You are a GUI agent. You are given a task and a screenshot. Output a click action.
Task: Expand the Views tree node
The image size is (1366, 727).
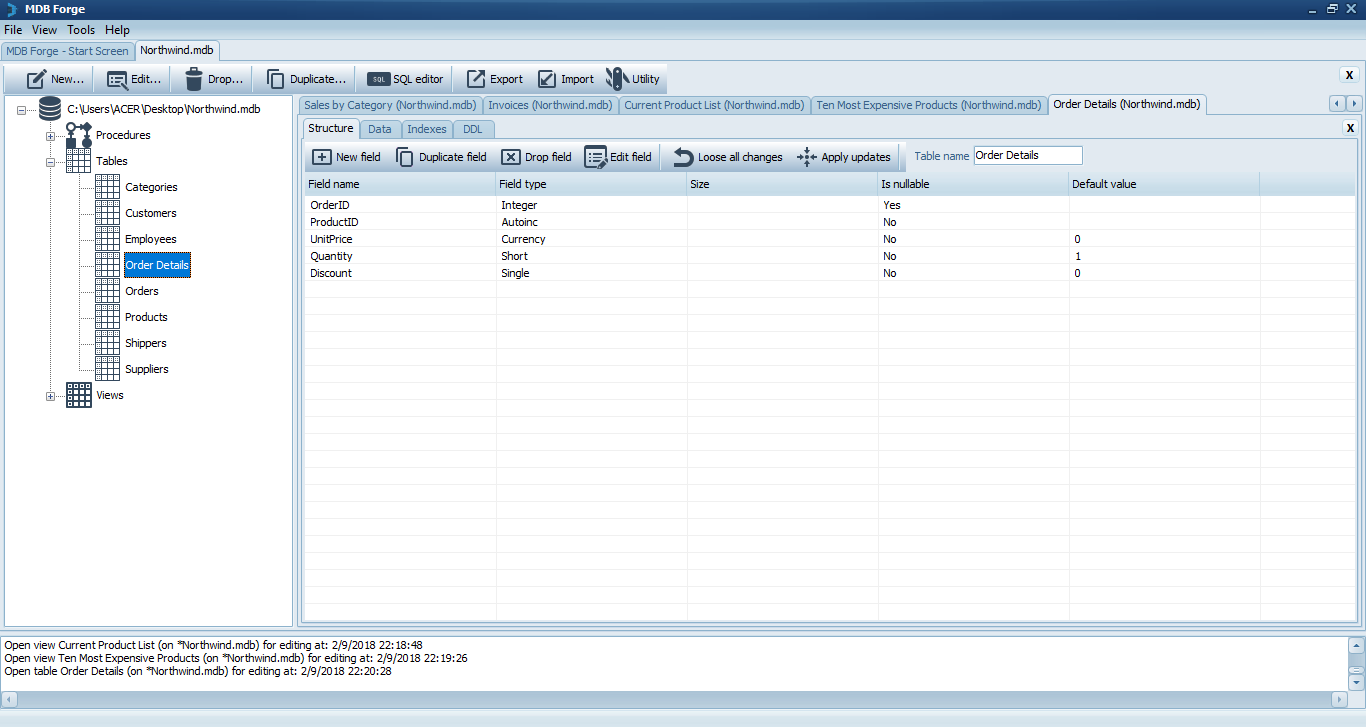[x=50, y=396]
